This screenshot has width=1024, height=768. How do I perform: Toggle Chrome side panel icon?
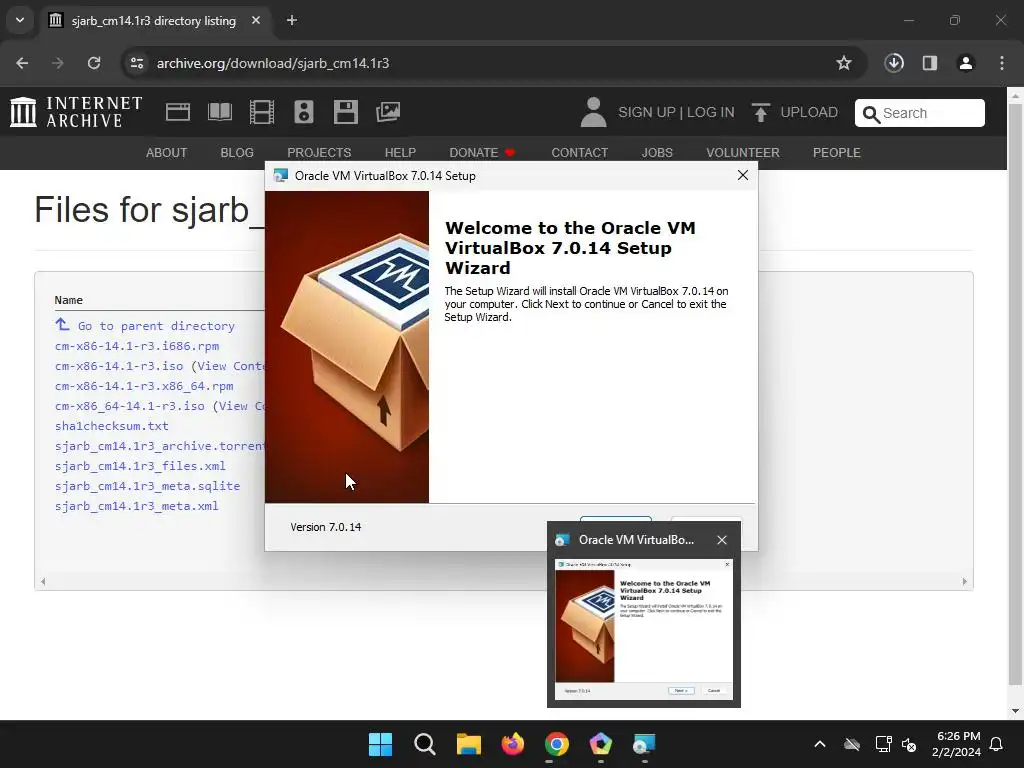pos(930,63)
